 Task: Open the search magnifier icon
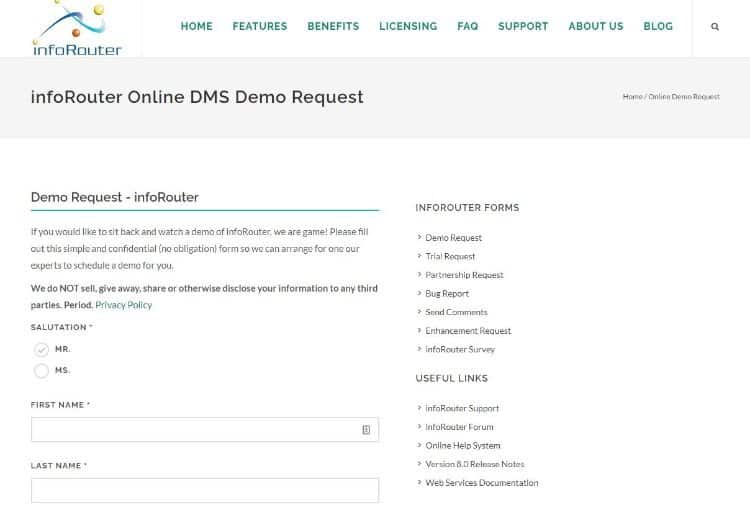[714, 27]
